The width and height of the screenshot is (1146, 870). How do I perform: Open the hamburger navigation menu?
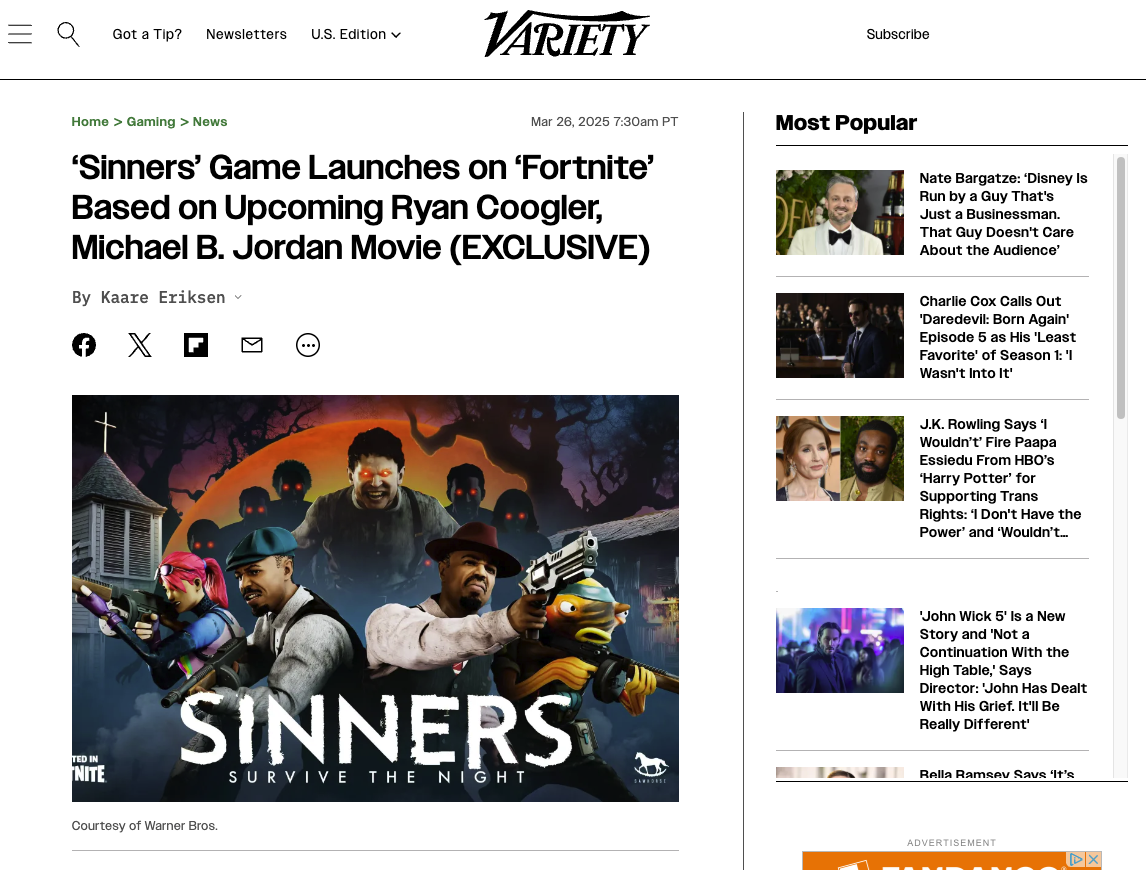click(x=20, y=34)
